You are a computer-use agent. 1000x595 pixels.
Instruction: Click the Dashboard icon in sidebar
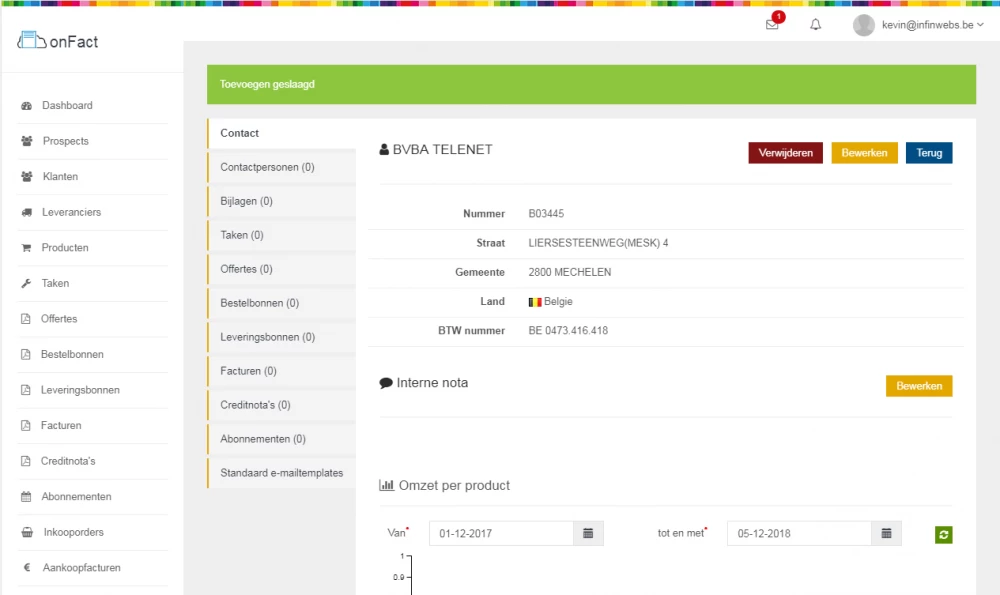pyautogui.click(x=27, y=106)
